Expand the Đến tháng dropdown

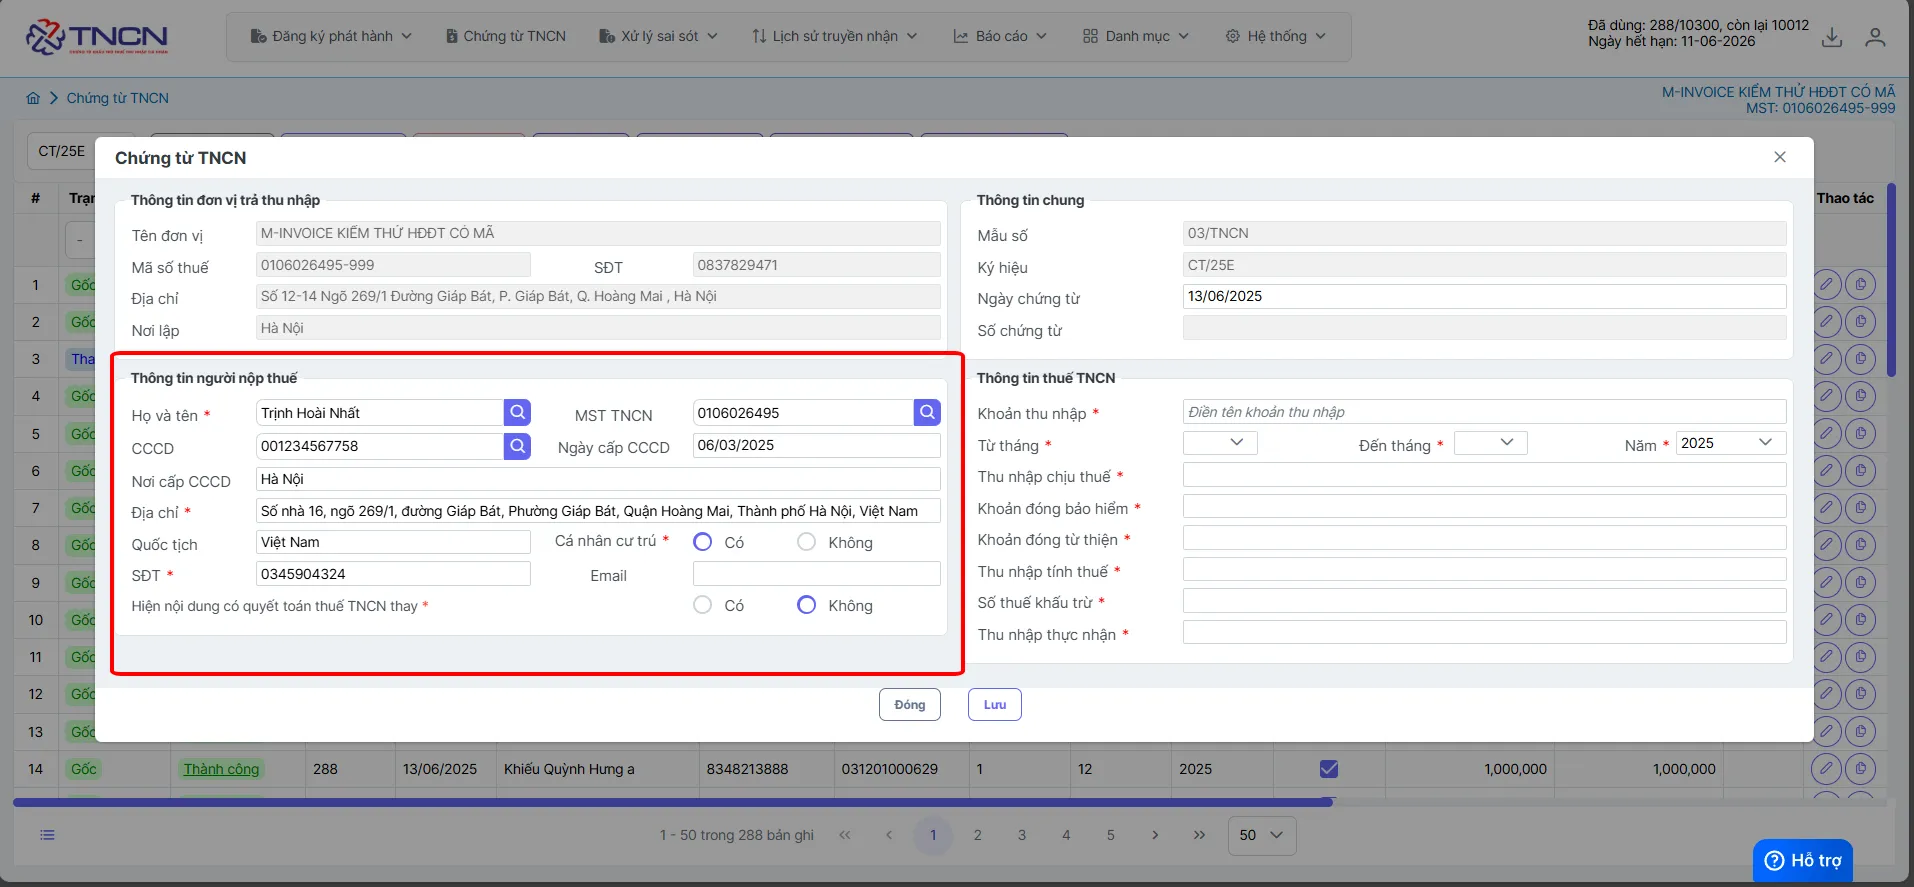(x=1490, y=443)
